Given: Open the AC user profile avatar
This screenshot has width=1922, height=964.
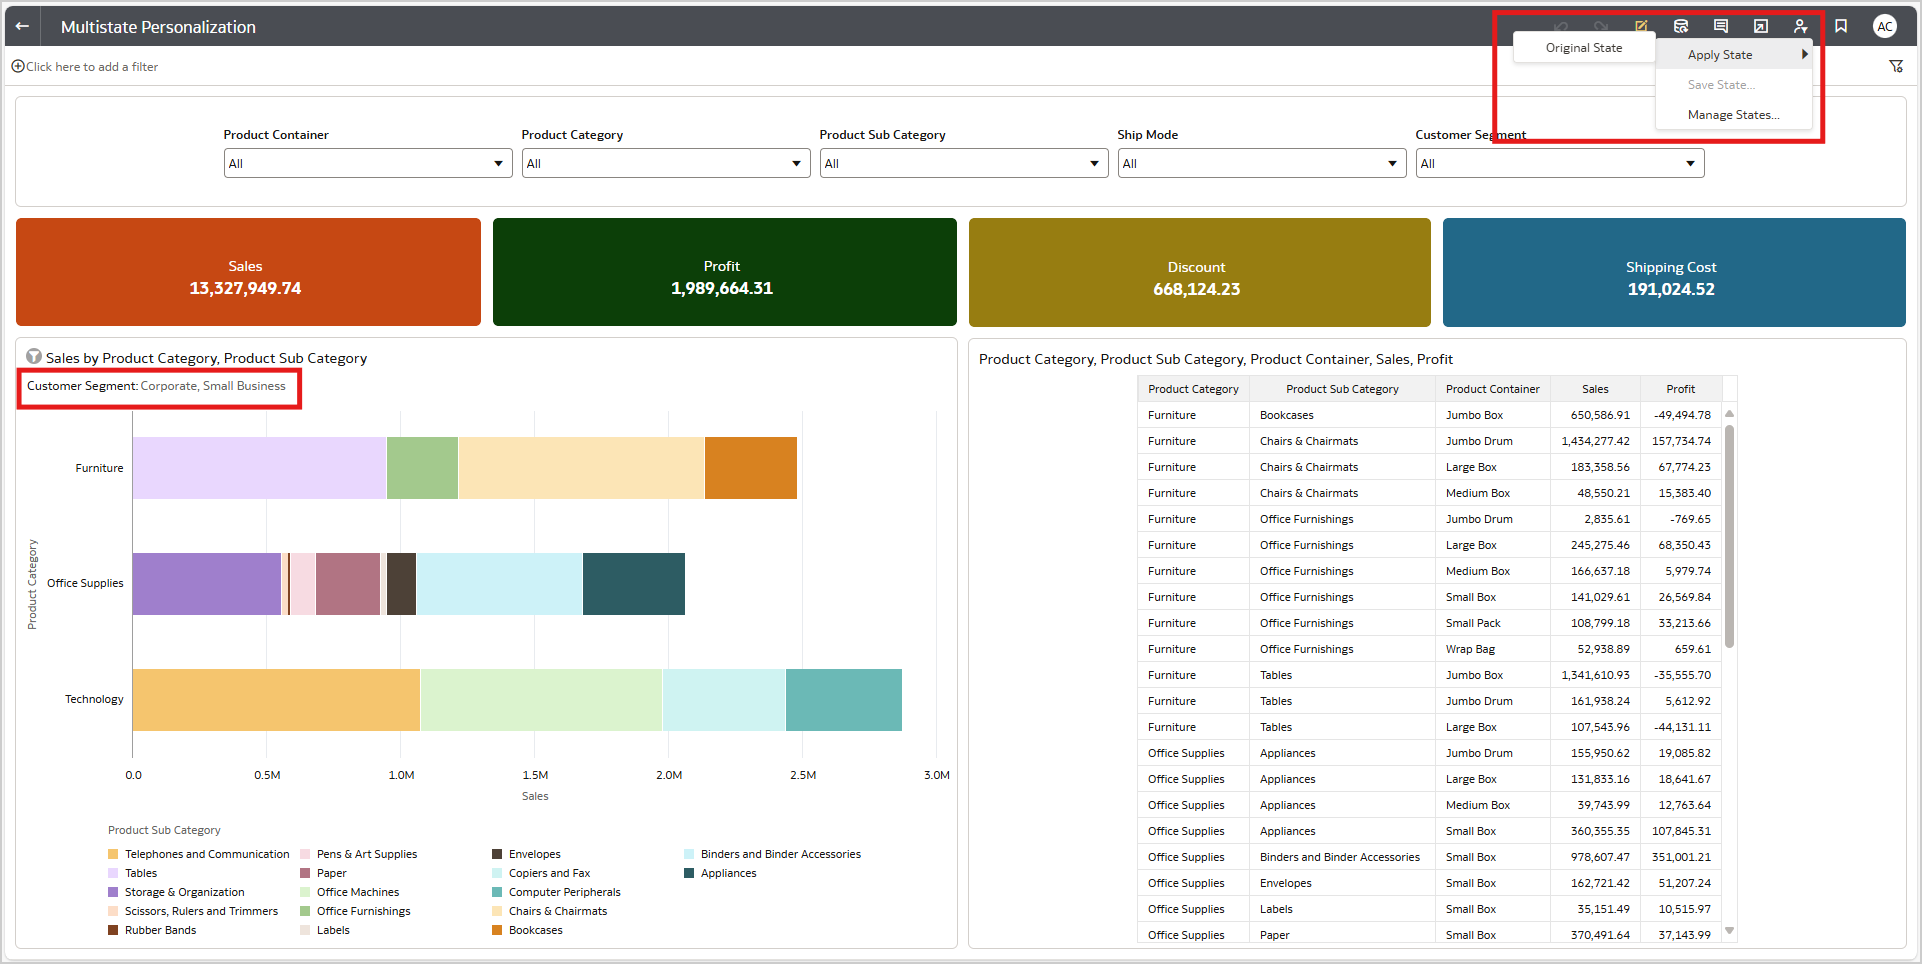Looking at the screenshot, I should 1885,26.
